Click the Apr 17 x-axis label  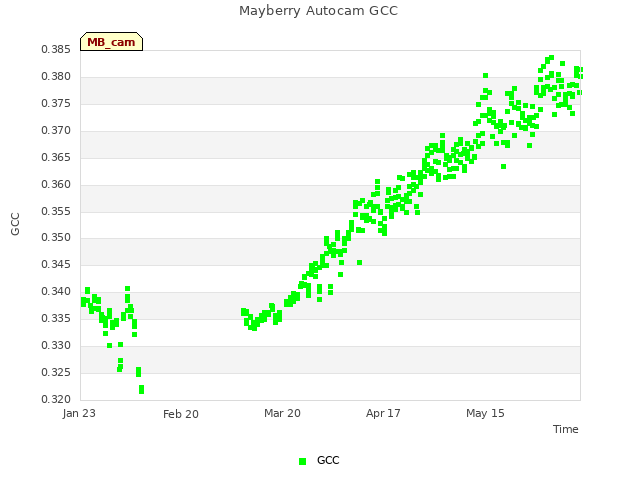[383, 413]
